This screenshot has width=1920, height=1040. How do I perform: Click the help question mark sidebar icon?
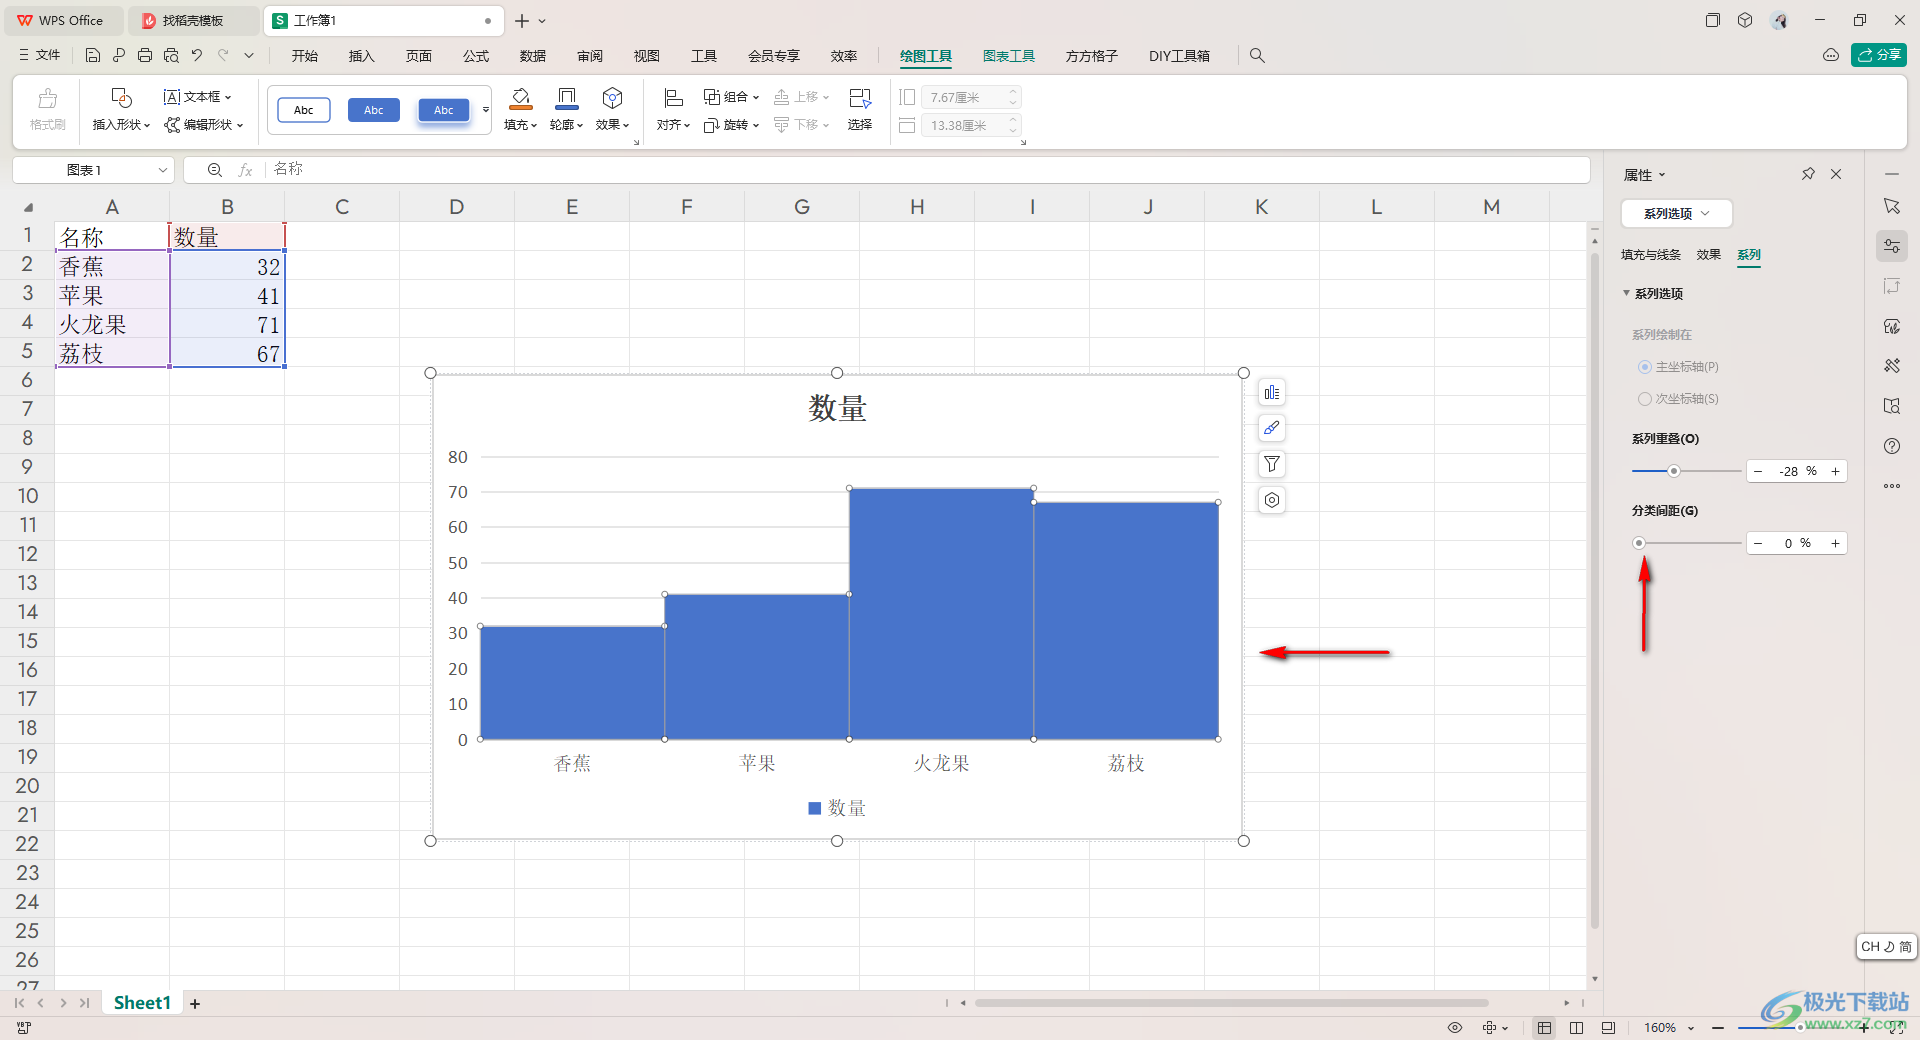(1892, 446)
